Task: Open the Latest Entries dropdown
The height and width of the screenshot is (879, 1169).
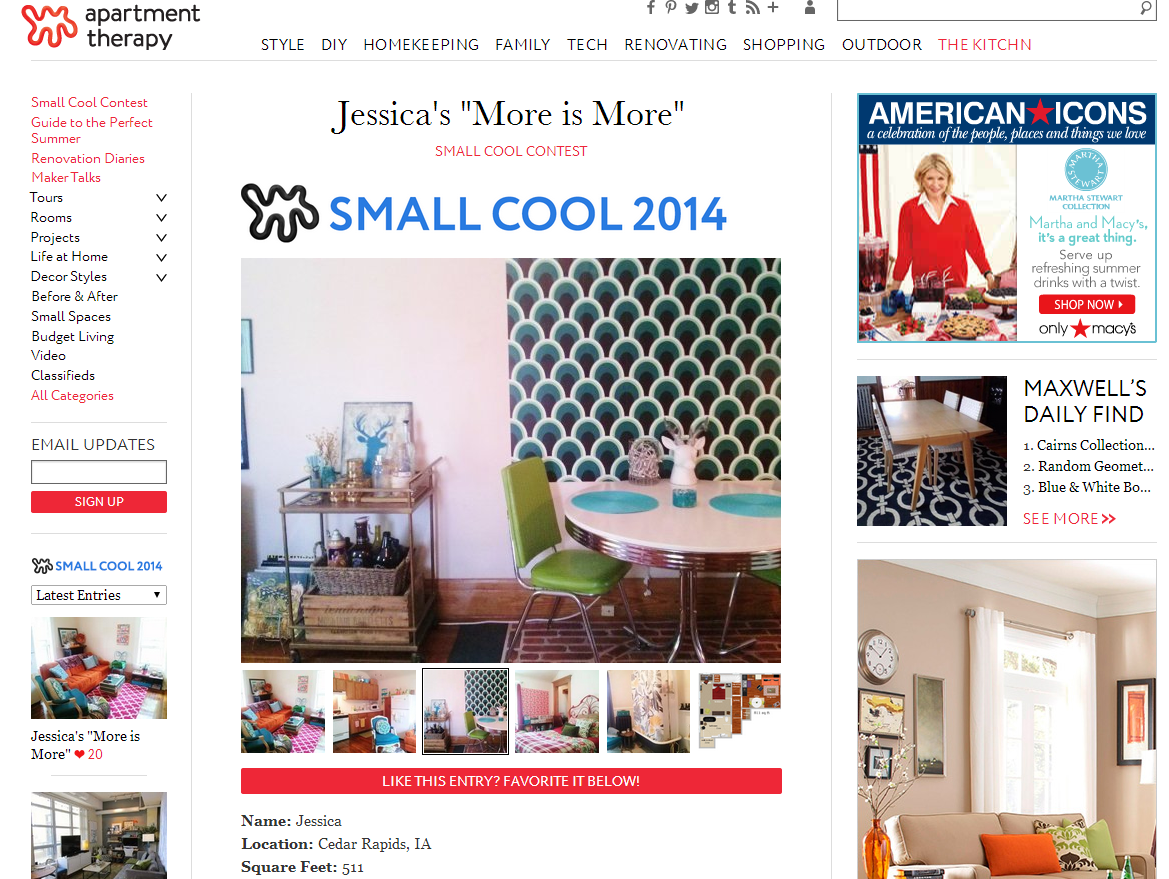Action: click(98, 595)
